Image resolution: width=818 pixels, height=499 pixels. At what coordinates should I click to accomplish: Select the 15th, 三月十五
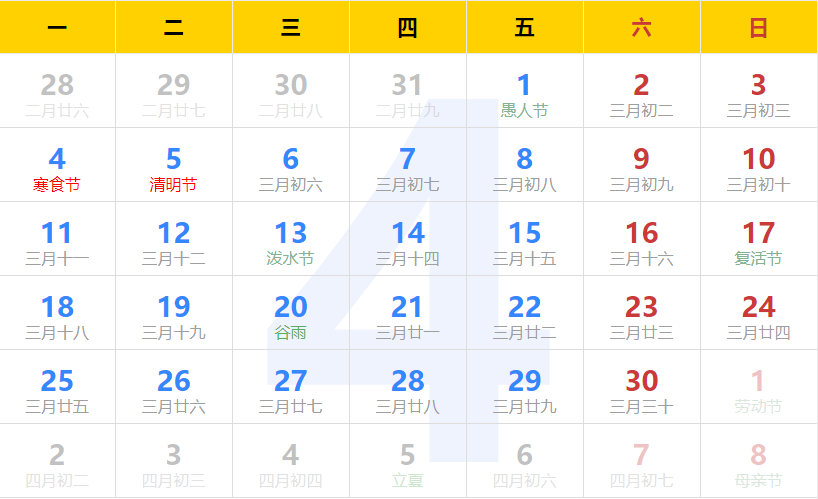524,240
